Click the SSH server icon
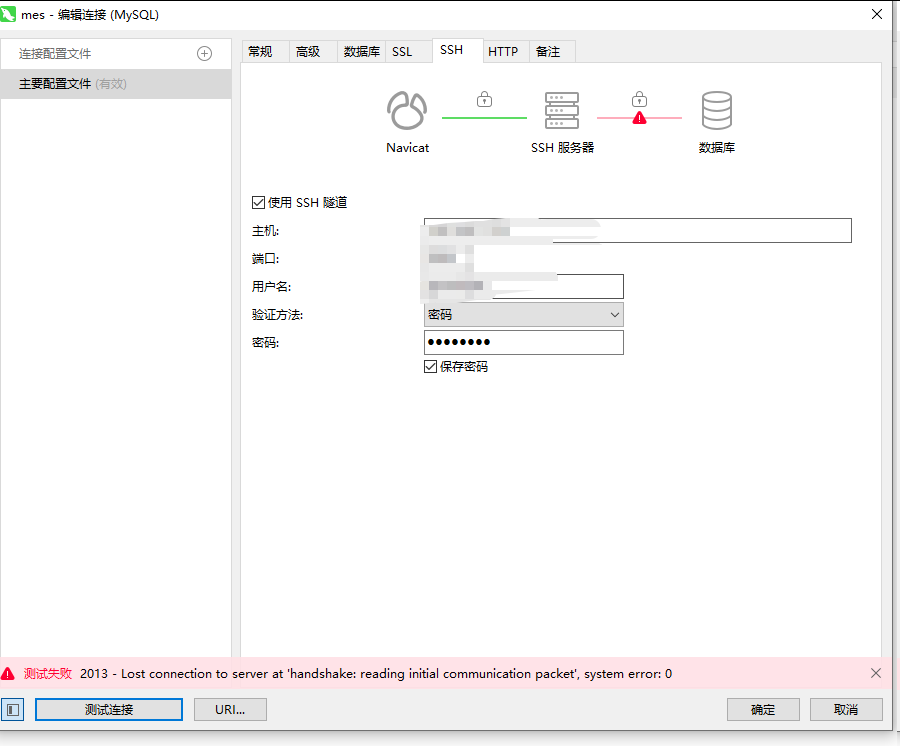The image size is (900, 746). [x=562, y=111]
